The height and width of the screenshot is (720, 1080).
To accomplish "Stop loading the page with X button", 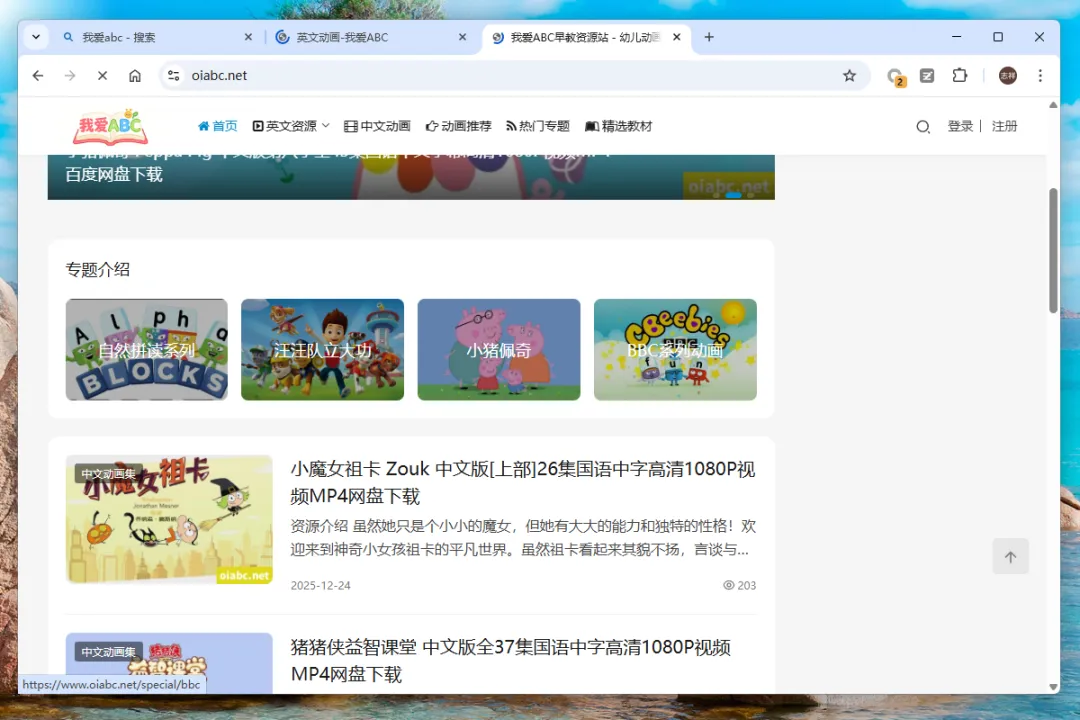I will click(x=103, y=76).
